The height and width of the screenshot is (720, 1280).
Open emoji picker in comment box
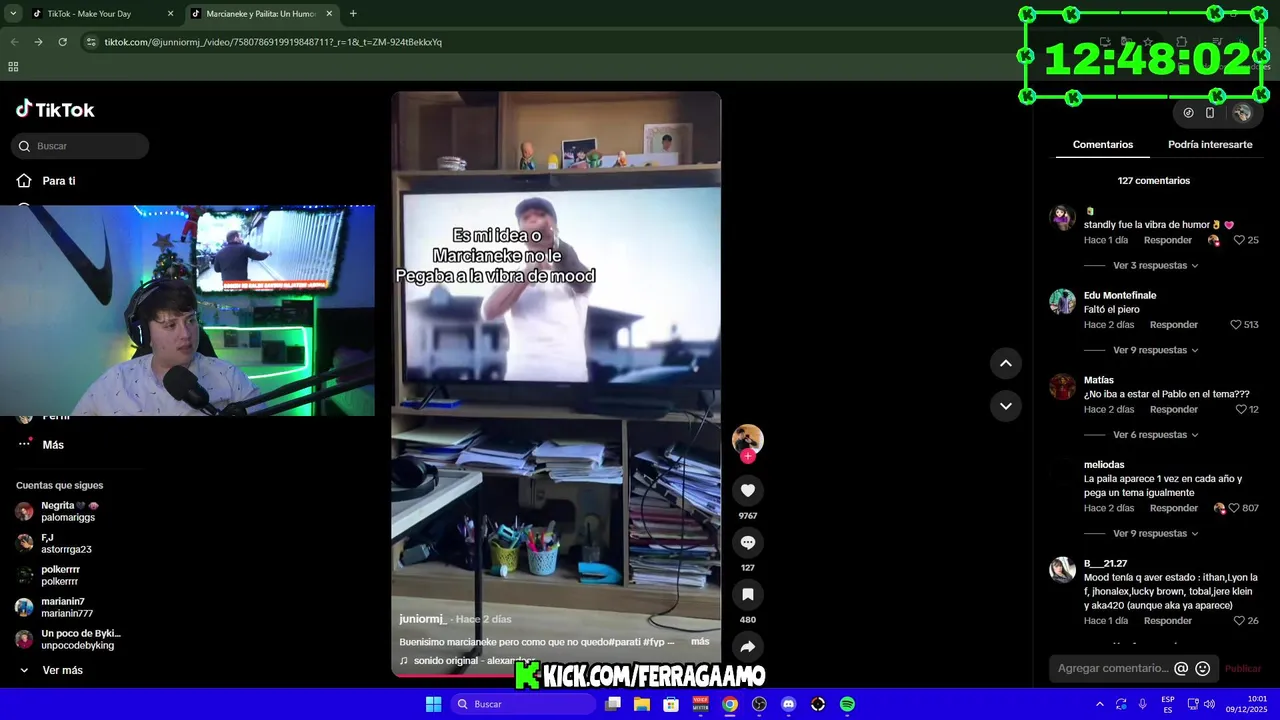(1203, 668)
